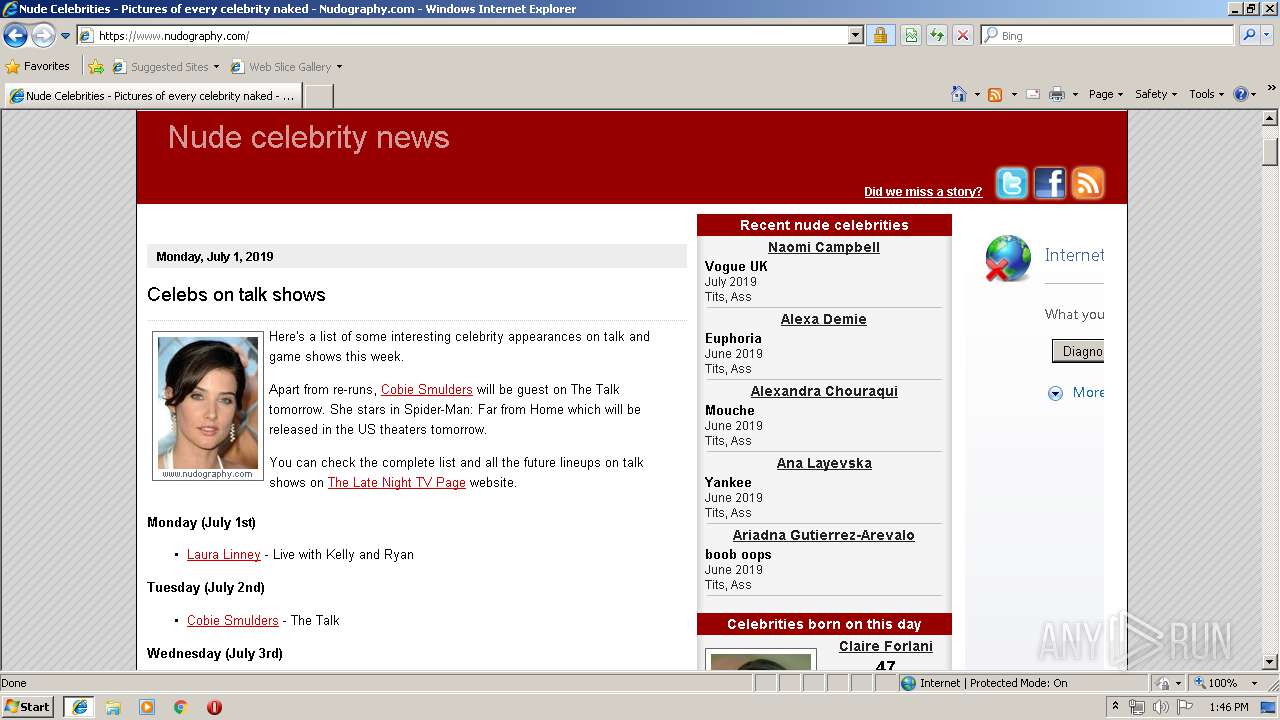Open the Suggested Sites dropdown
The image size is (1280, 720).
(166, 67)
